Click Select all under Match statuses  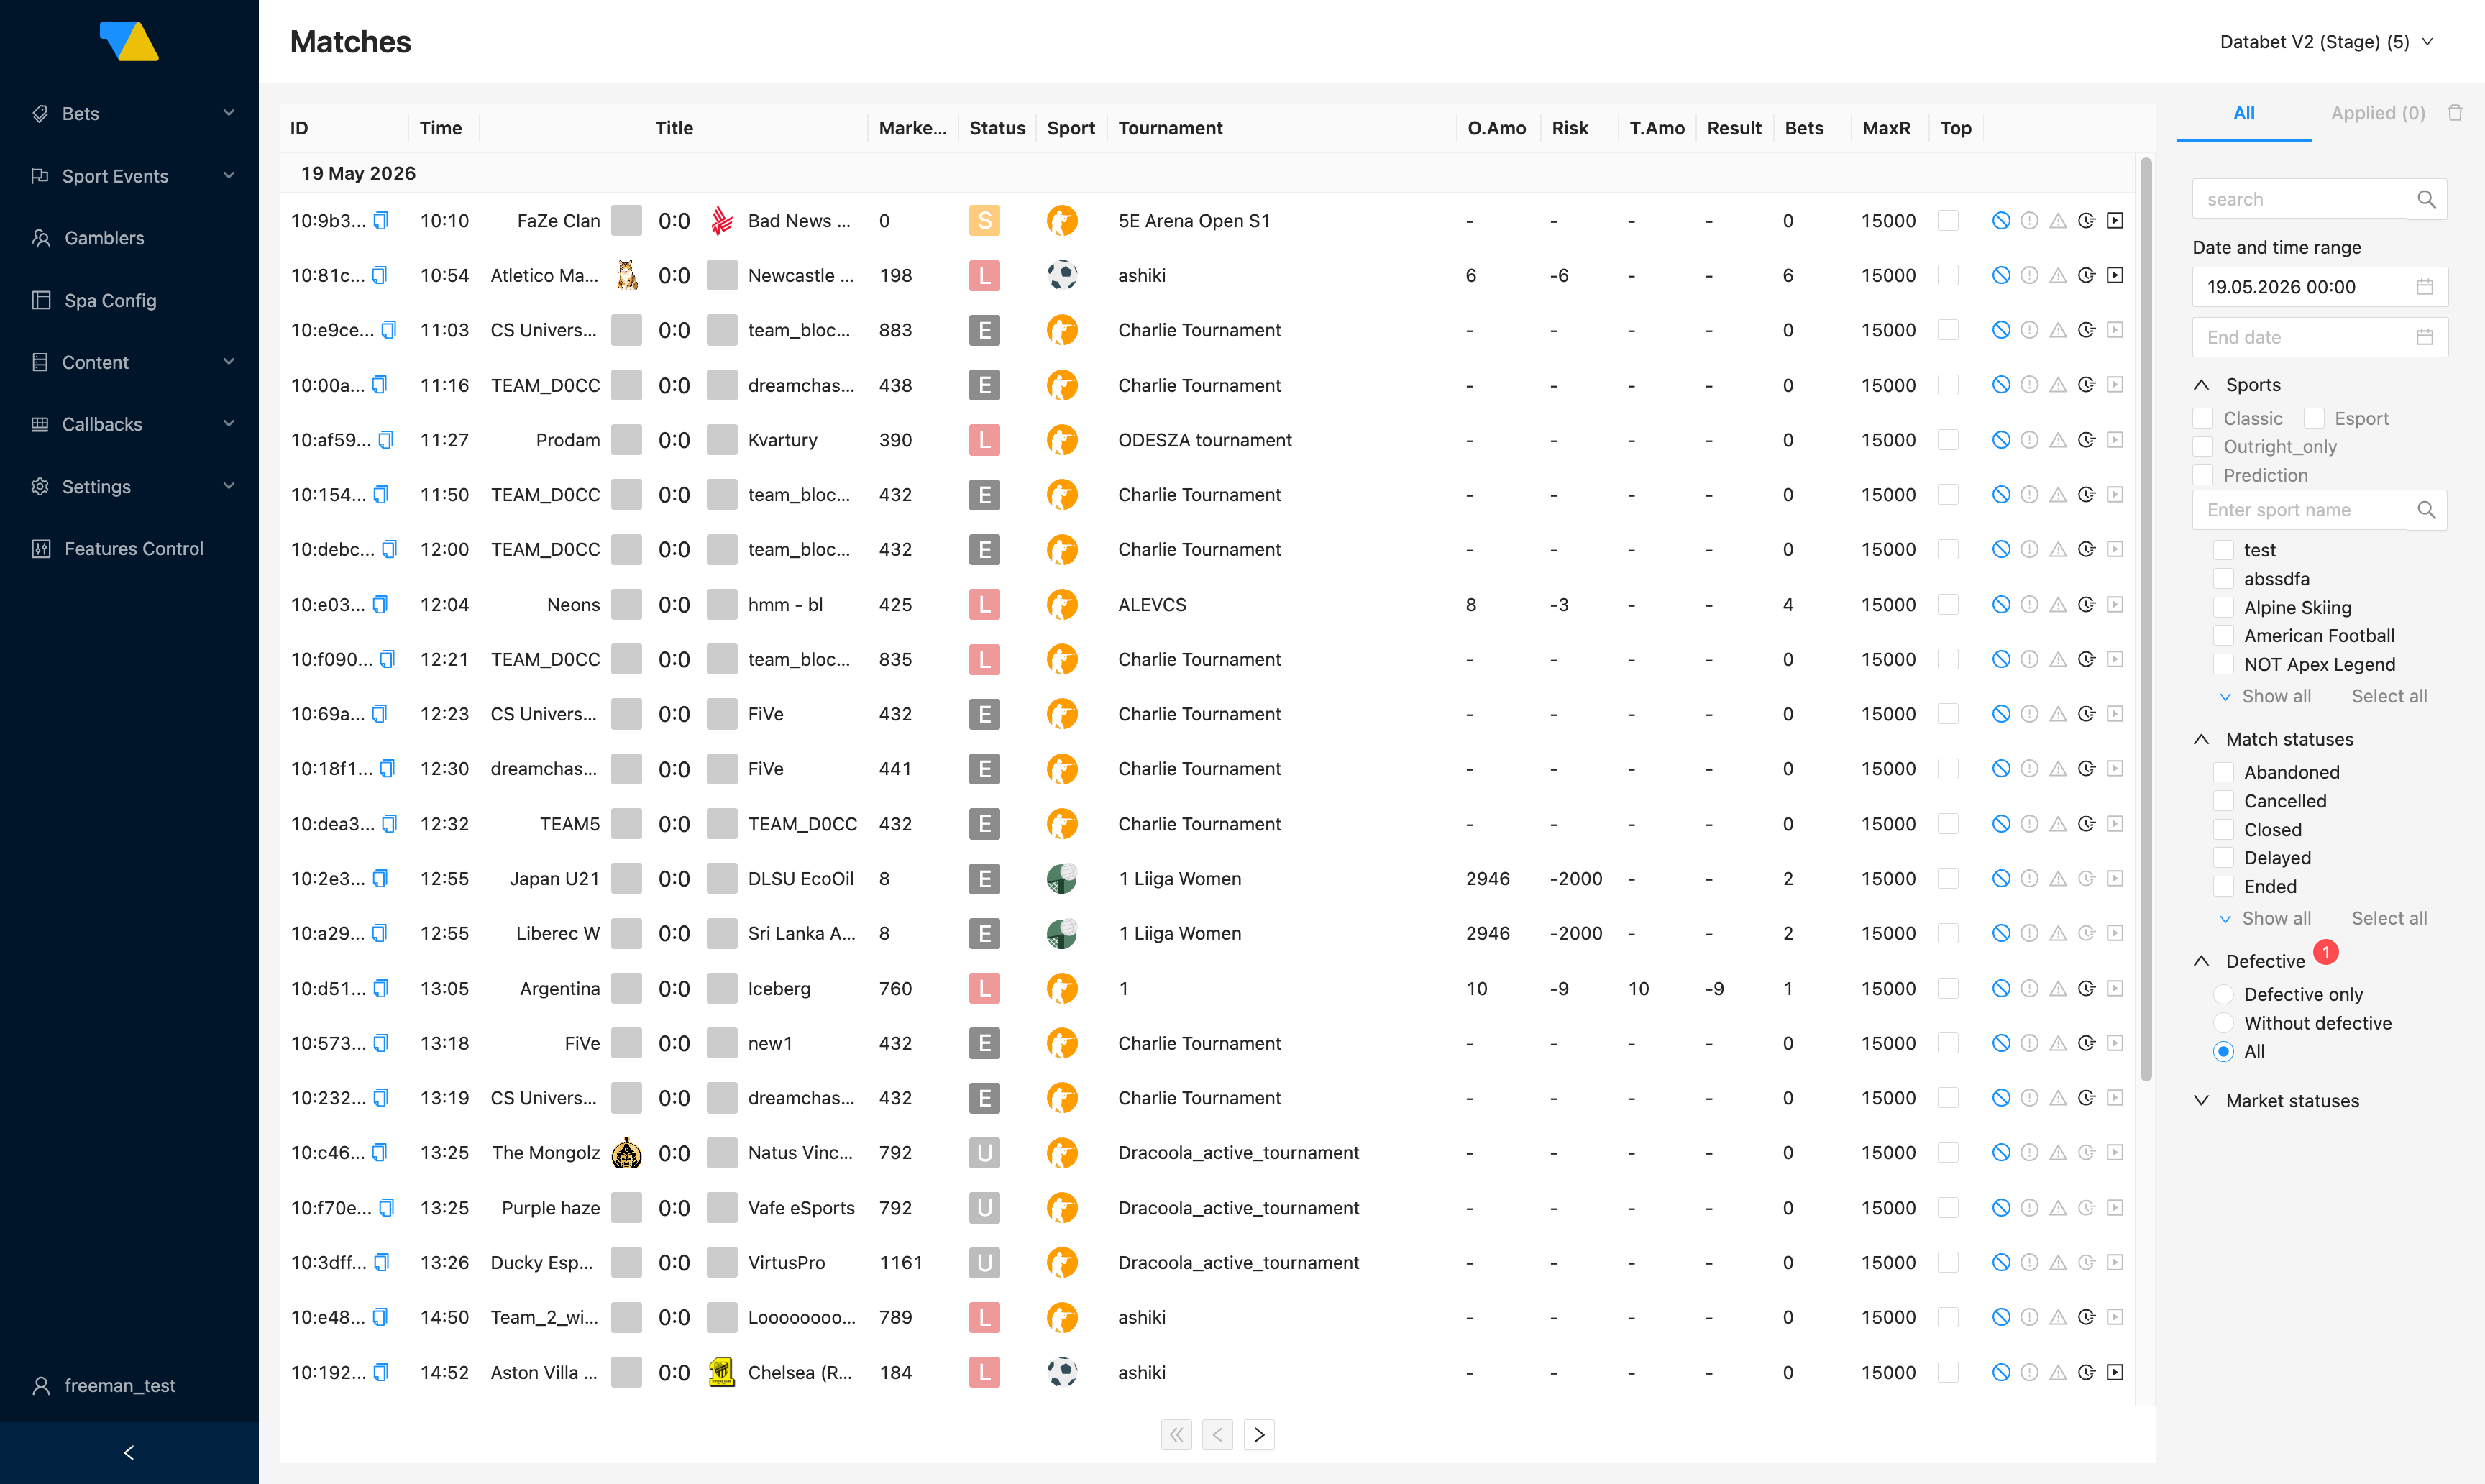pyautogui.click(x=2388, y=918)
